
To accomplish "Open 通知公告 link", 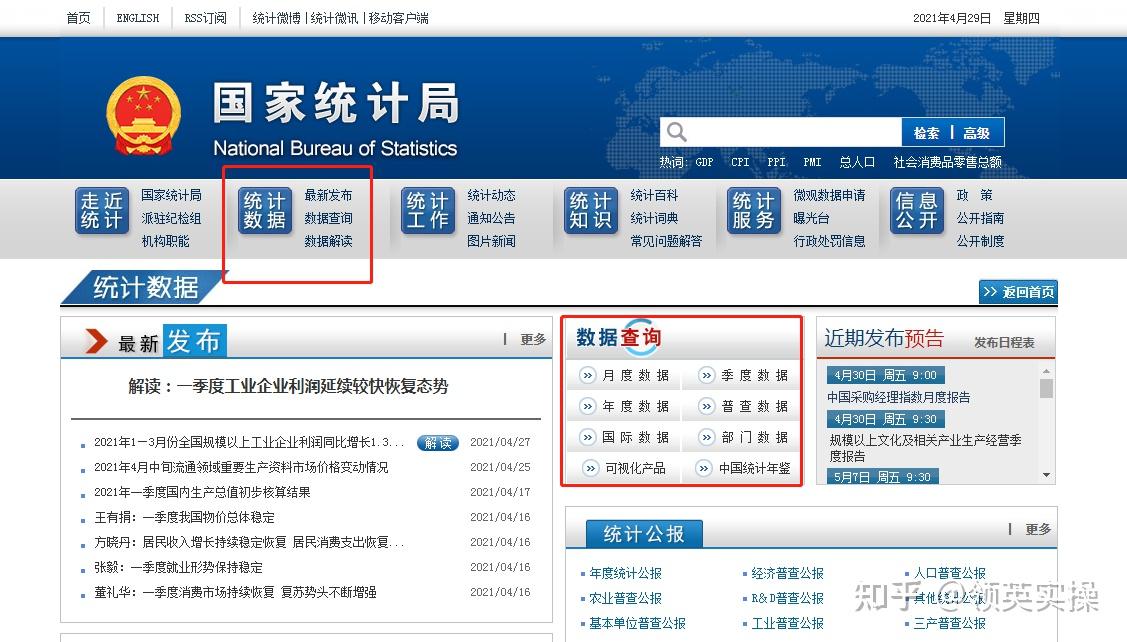I will pyautogui.click(x=492, y=219).
